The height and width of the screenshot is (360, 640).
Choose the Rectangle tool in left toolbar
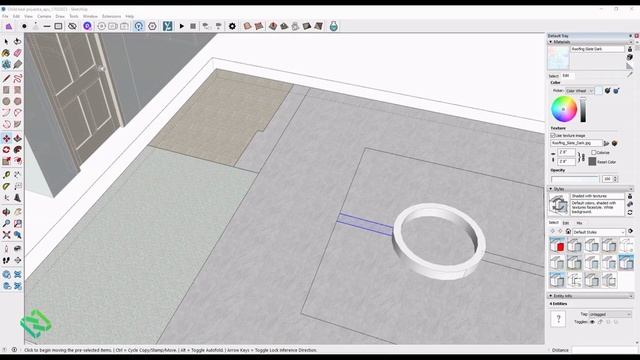[6, 90]
